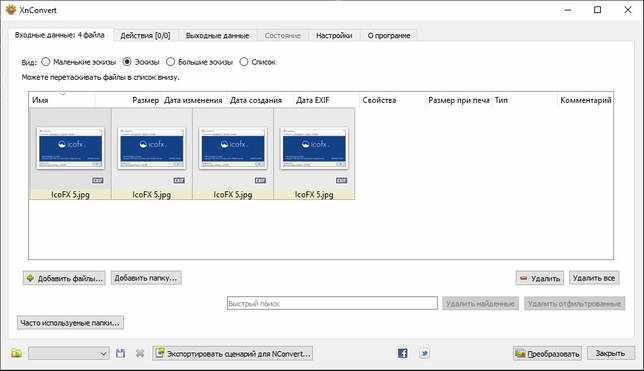Click the "Добавить папку..." button
The width and height of the screenshot is (644, 371).
coord(146,278)
